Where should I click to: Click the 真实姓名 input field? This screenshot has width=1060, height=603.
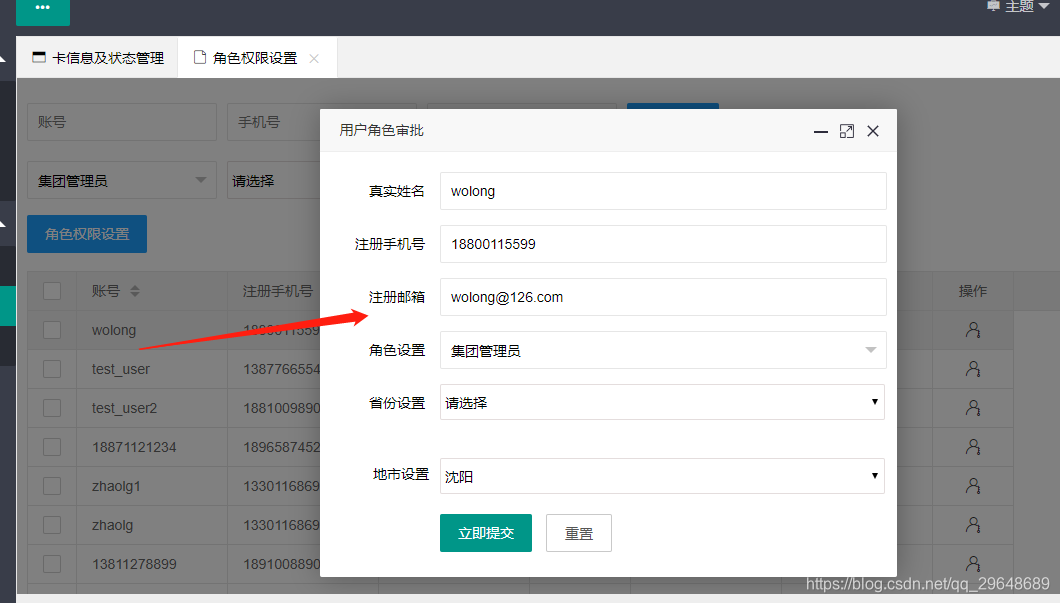coord(662,191)
